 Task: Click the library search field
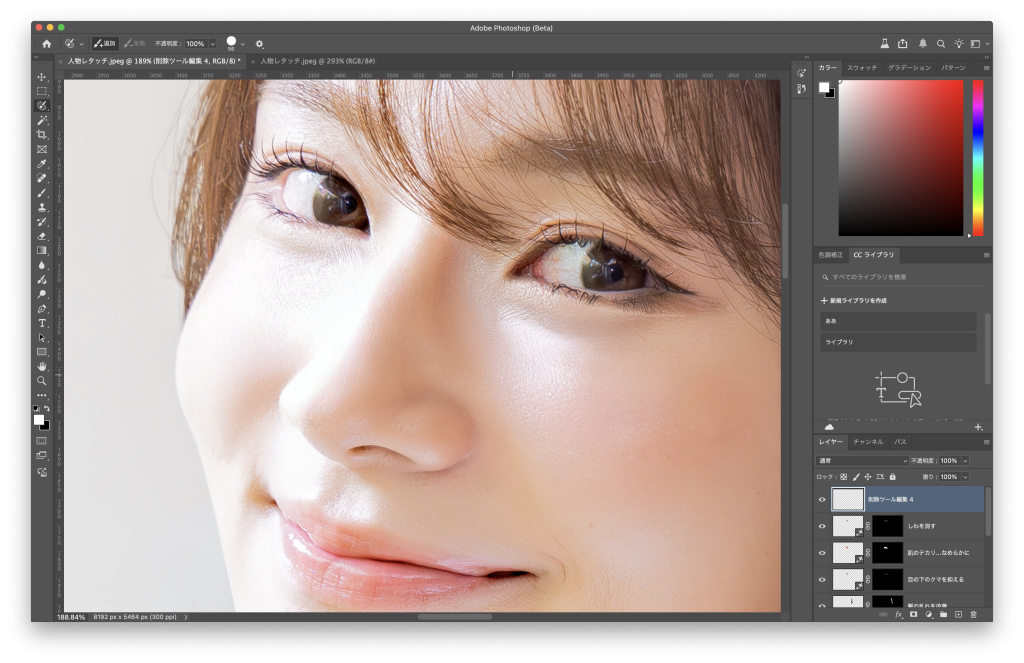click(900, 277)
